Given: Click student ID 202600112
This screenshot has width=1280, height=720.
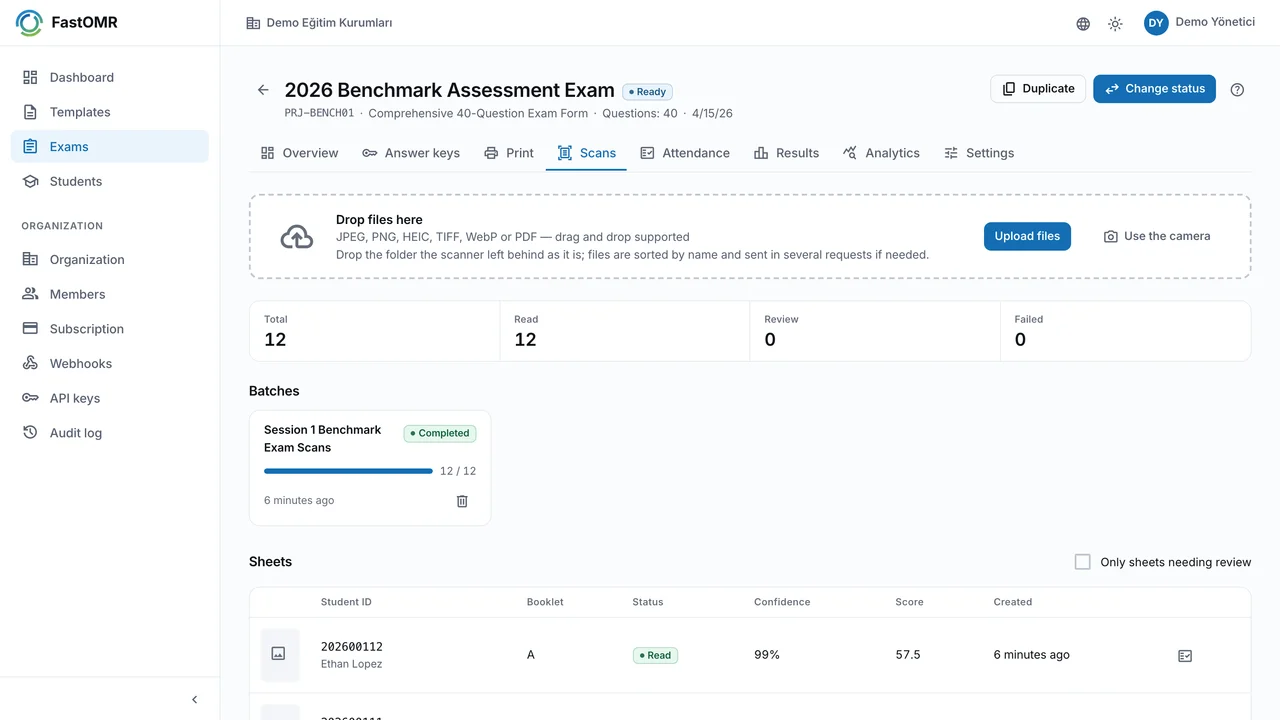Looking at the screenshot, I should click(x=352, y=647).
